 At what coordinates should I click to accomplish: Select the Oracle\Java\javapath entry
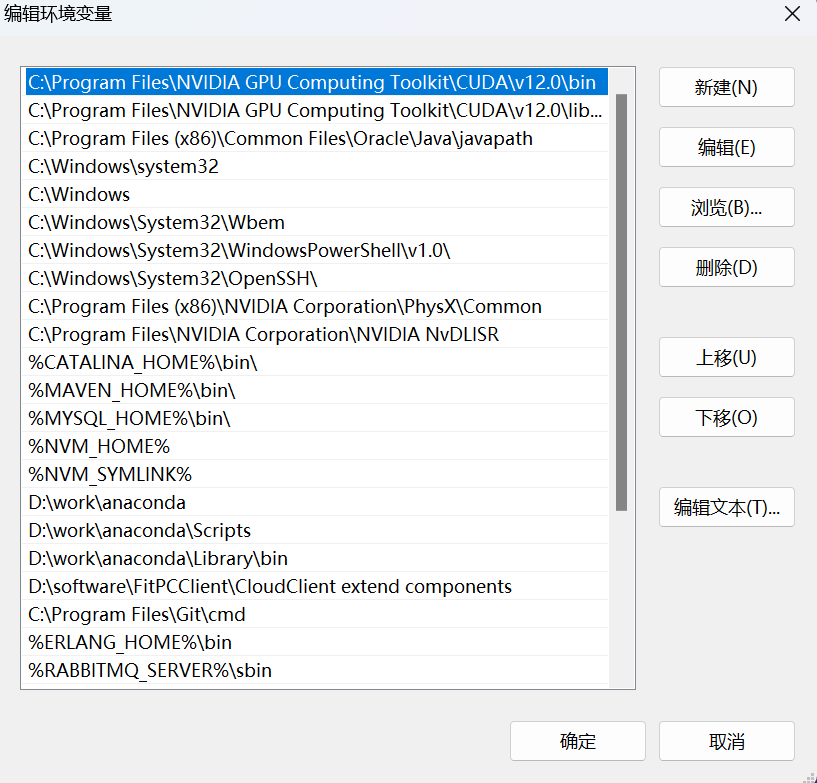[317, 138]
